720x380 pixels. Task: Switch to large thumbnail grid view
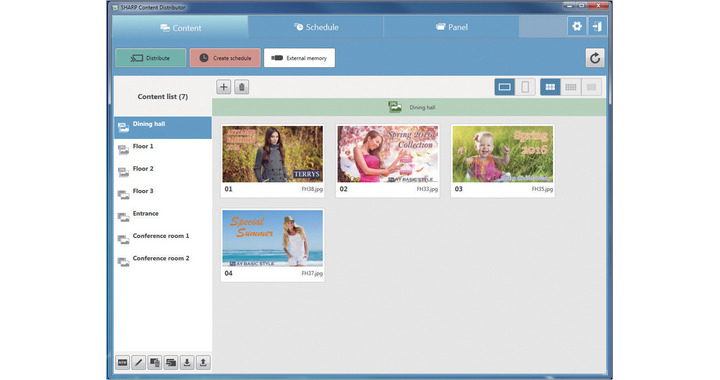coord(550,87)
